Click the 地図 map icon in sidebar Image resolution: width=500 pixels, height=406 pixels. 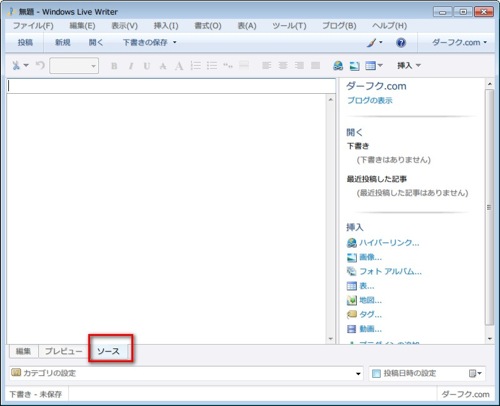352,300
